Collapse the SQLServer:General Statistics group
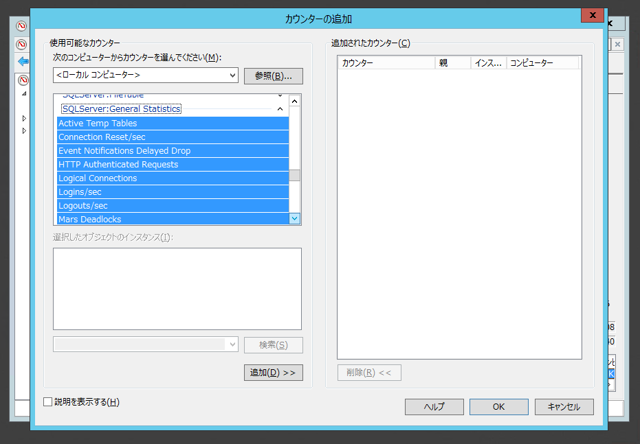This screenshot has height=444, width=640. tap(280, 109)
